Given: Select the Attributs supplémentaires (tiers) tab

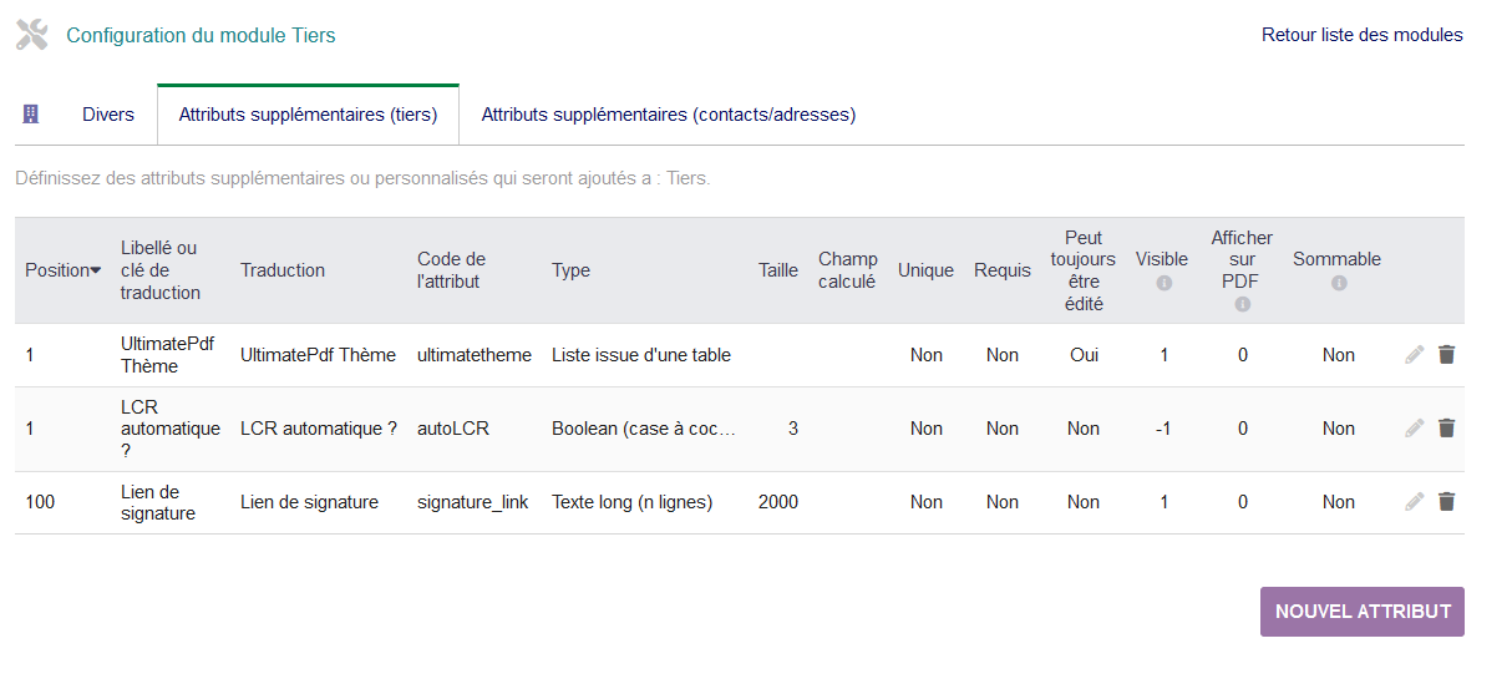Looking at the screenshot, I should point(308,115).
